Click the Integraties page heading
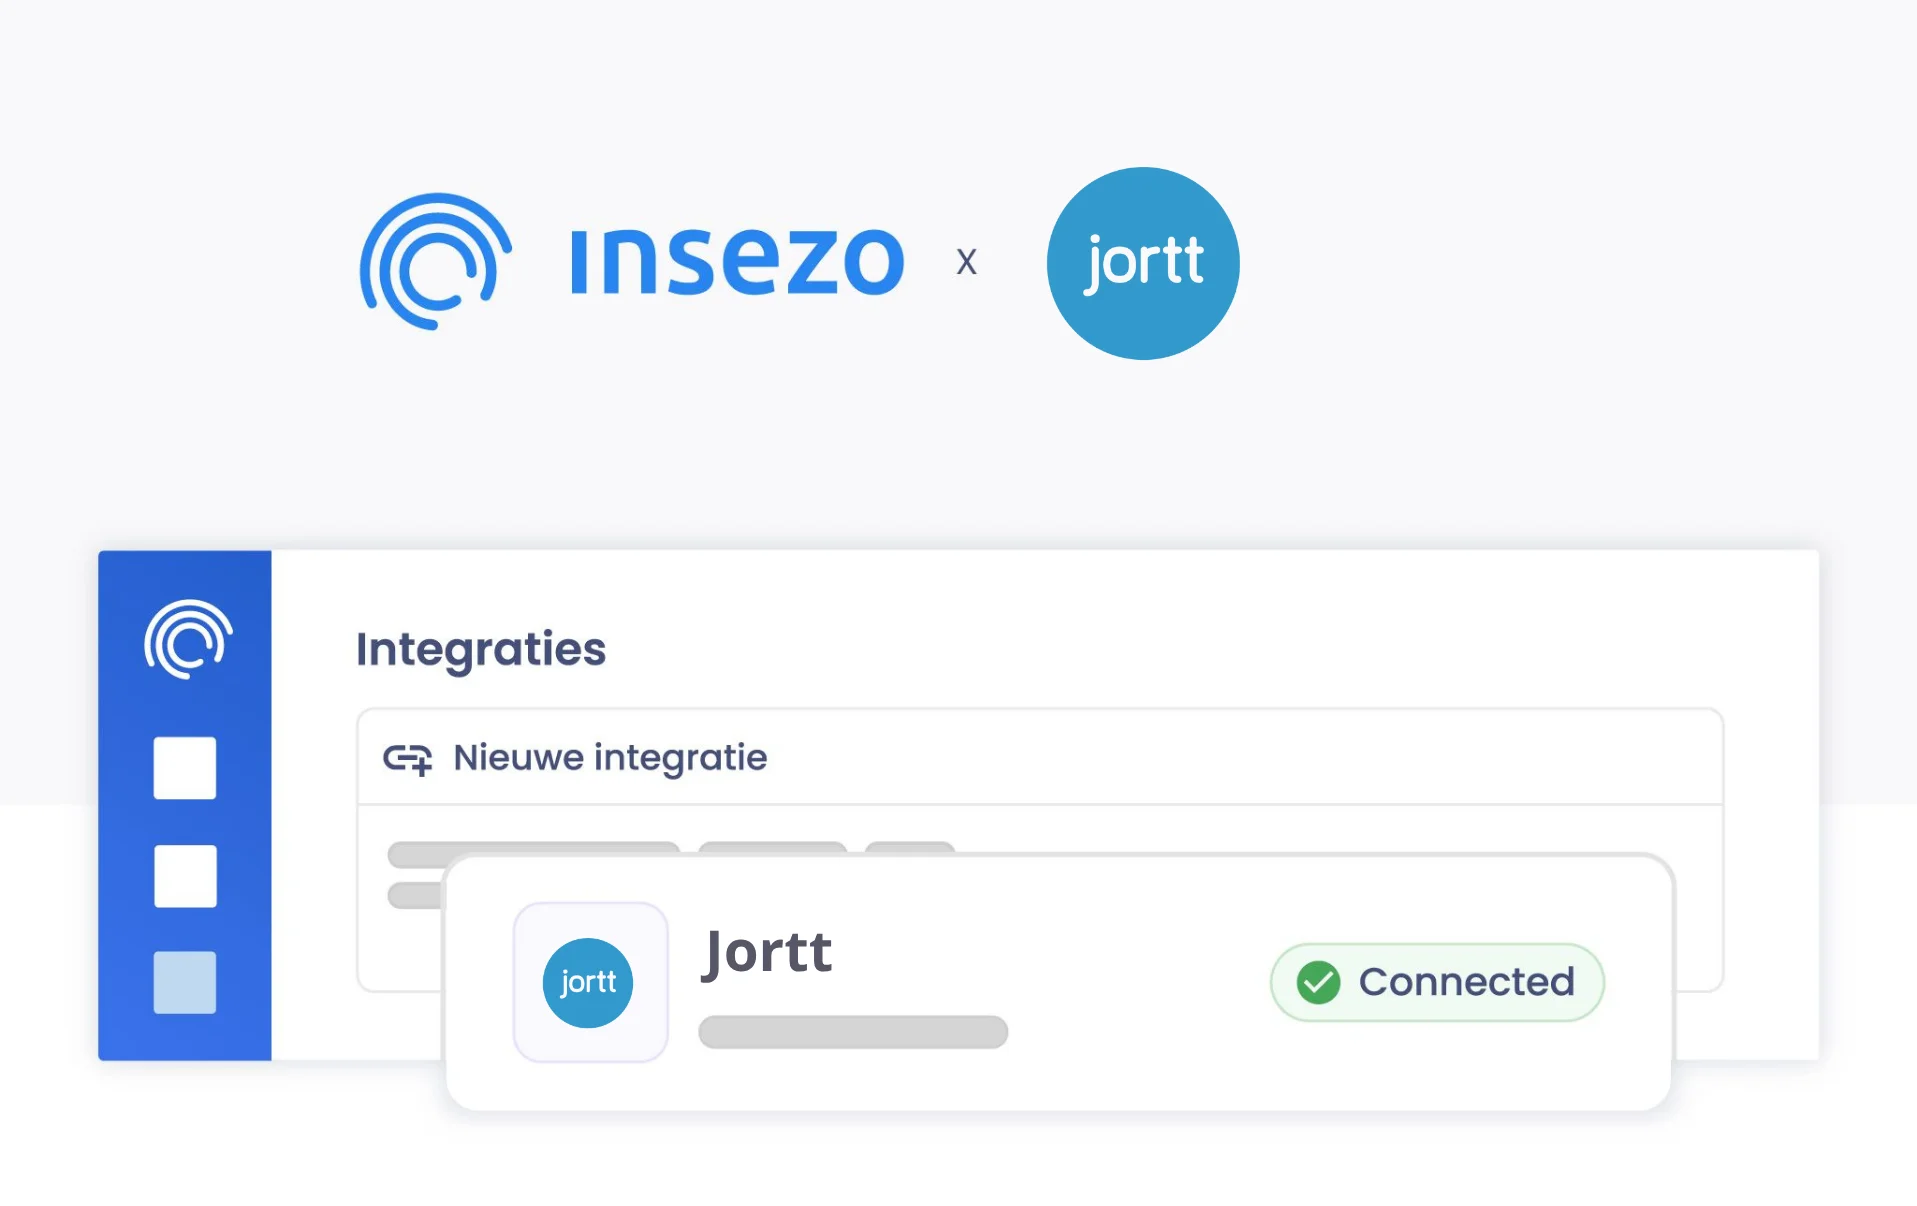The height and width of the screenshot is (1206, 1917). click(x=481, y=649)
